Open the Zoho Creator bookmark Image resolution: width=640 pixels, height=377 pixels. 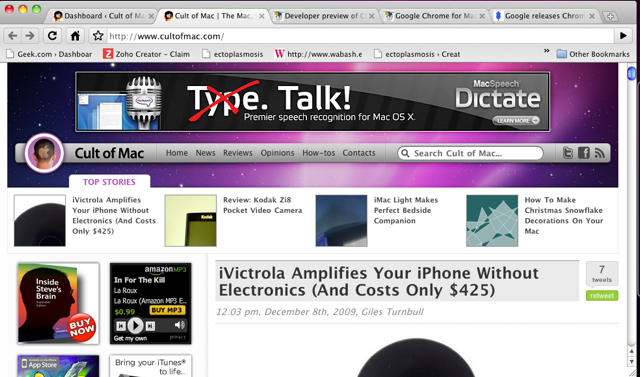click(146, 54)
